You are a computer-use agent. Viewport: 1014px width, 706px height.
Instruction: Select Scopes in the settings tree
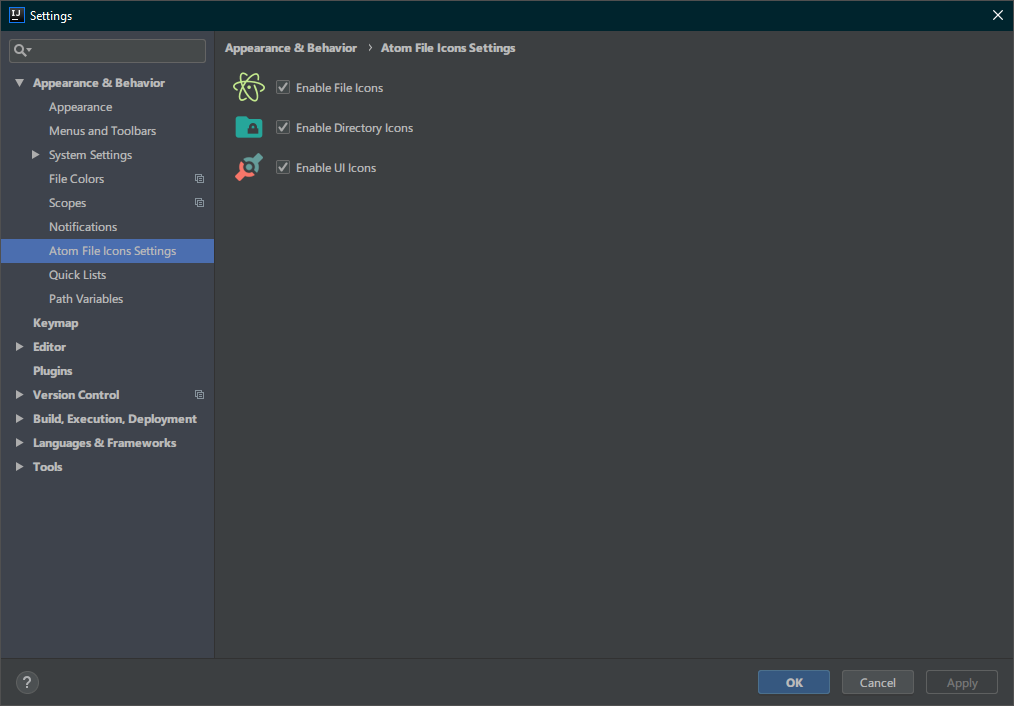(67, 203)
